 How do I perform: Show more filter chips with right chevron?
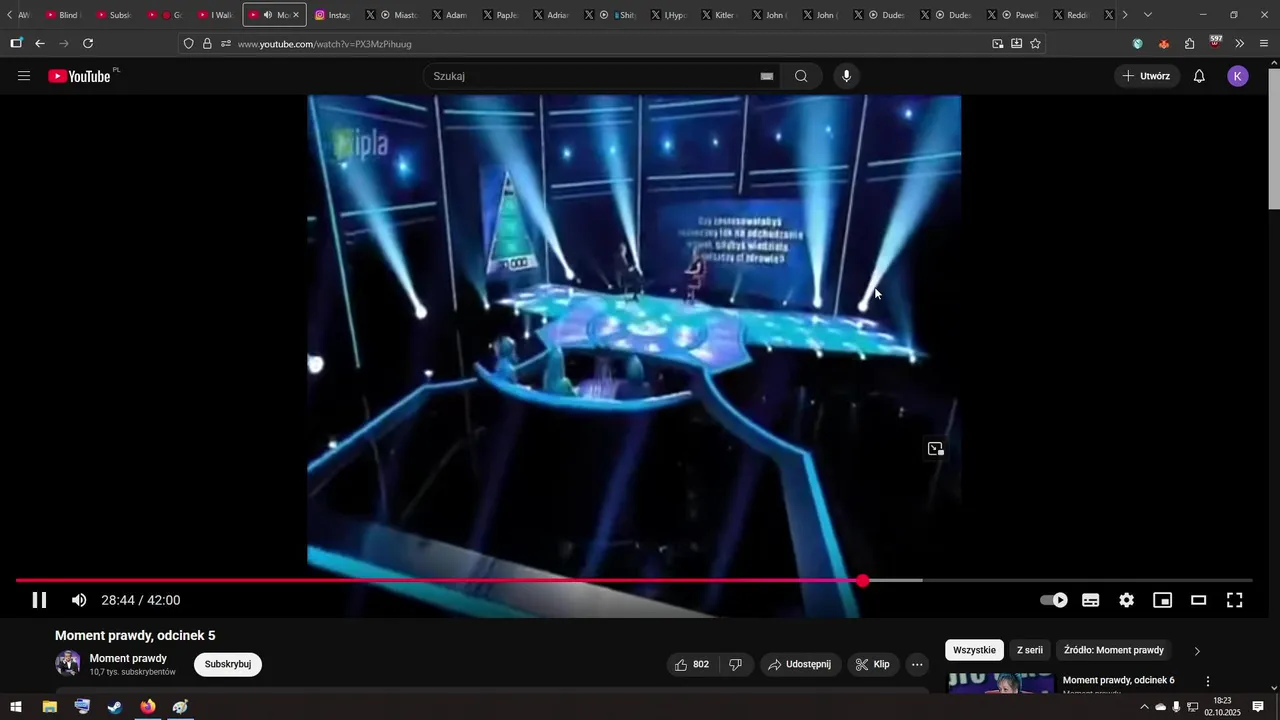click(x=1197, y=651)
